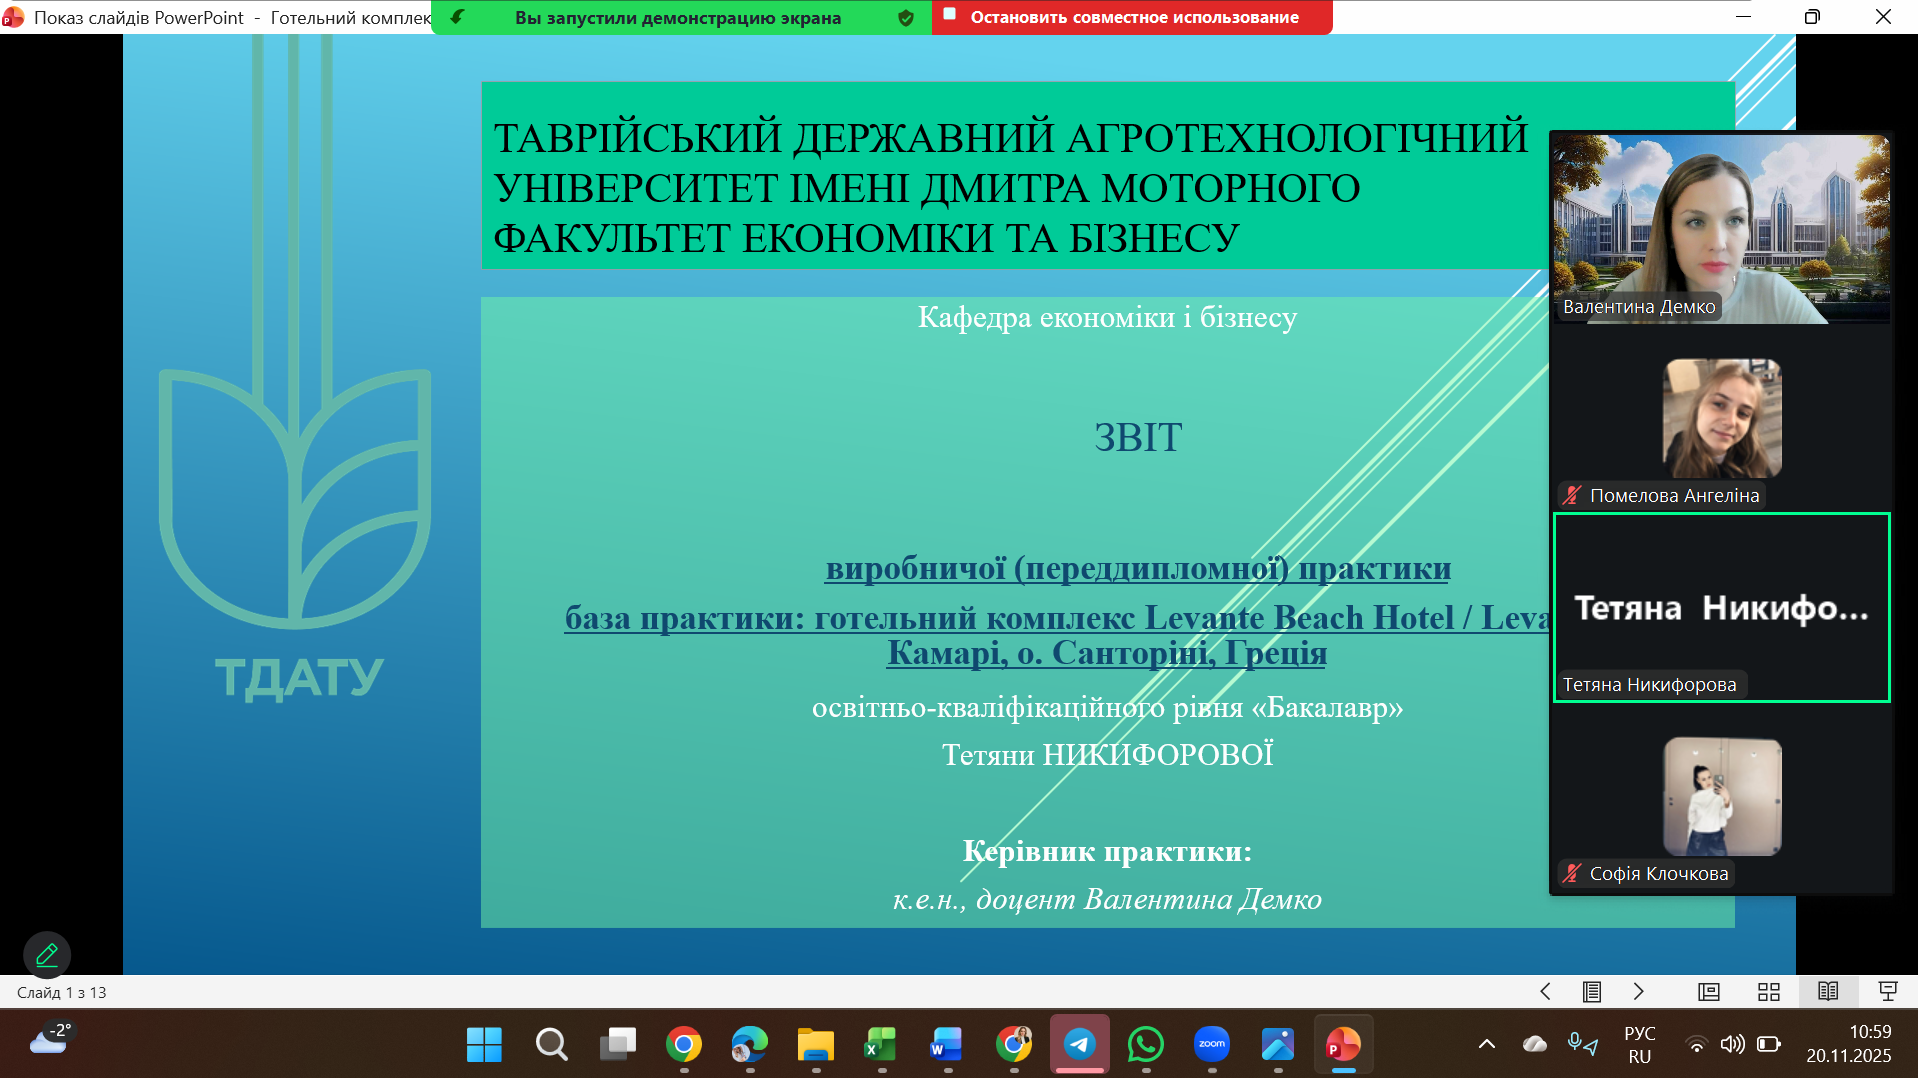Screen dimensions: 1918x1078
Task: Click the 'база практики: готельний комплекс' link
Action: [x=850, y=618]
